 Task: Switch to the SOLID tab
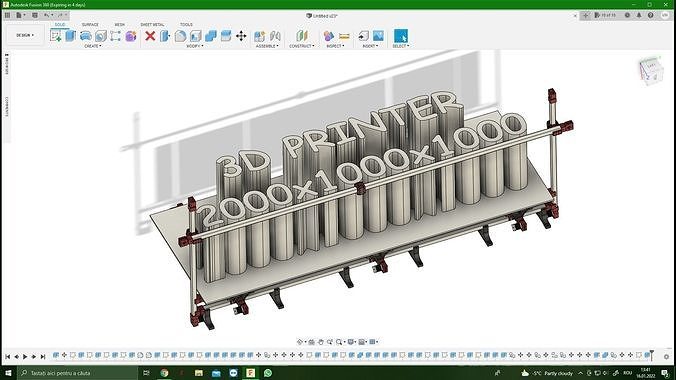point(60,25)
